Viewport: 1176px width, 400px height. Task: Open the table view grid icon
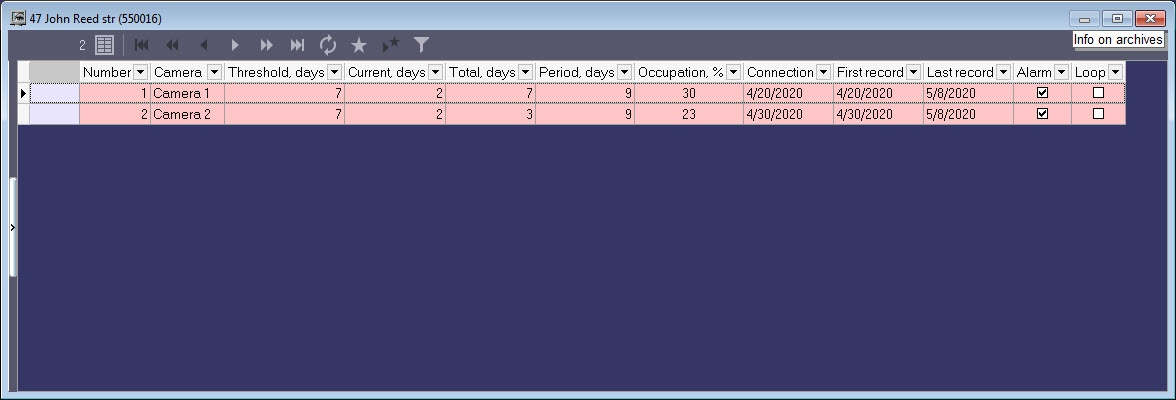pos(104,45)
